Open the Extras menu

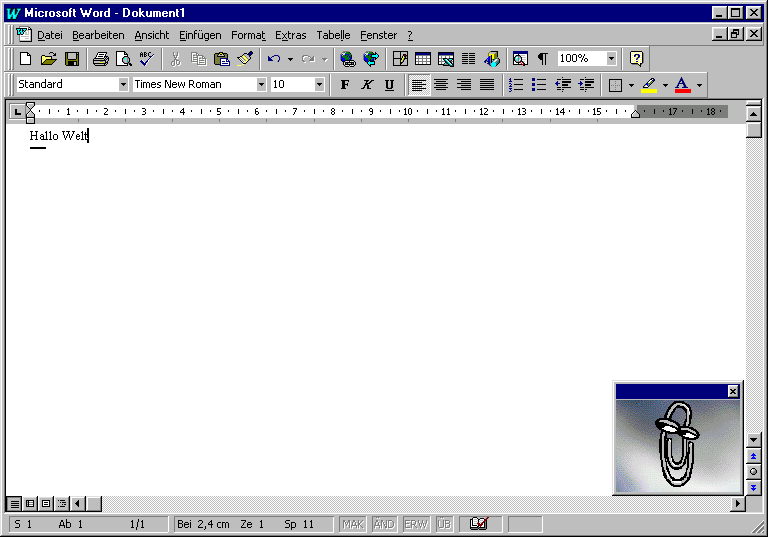point(290,35)
